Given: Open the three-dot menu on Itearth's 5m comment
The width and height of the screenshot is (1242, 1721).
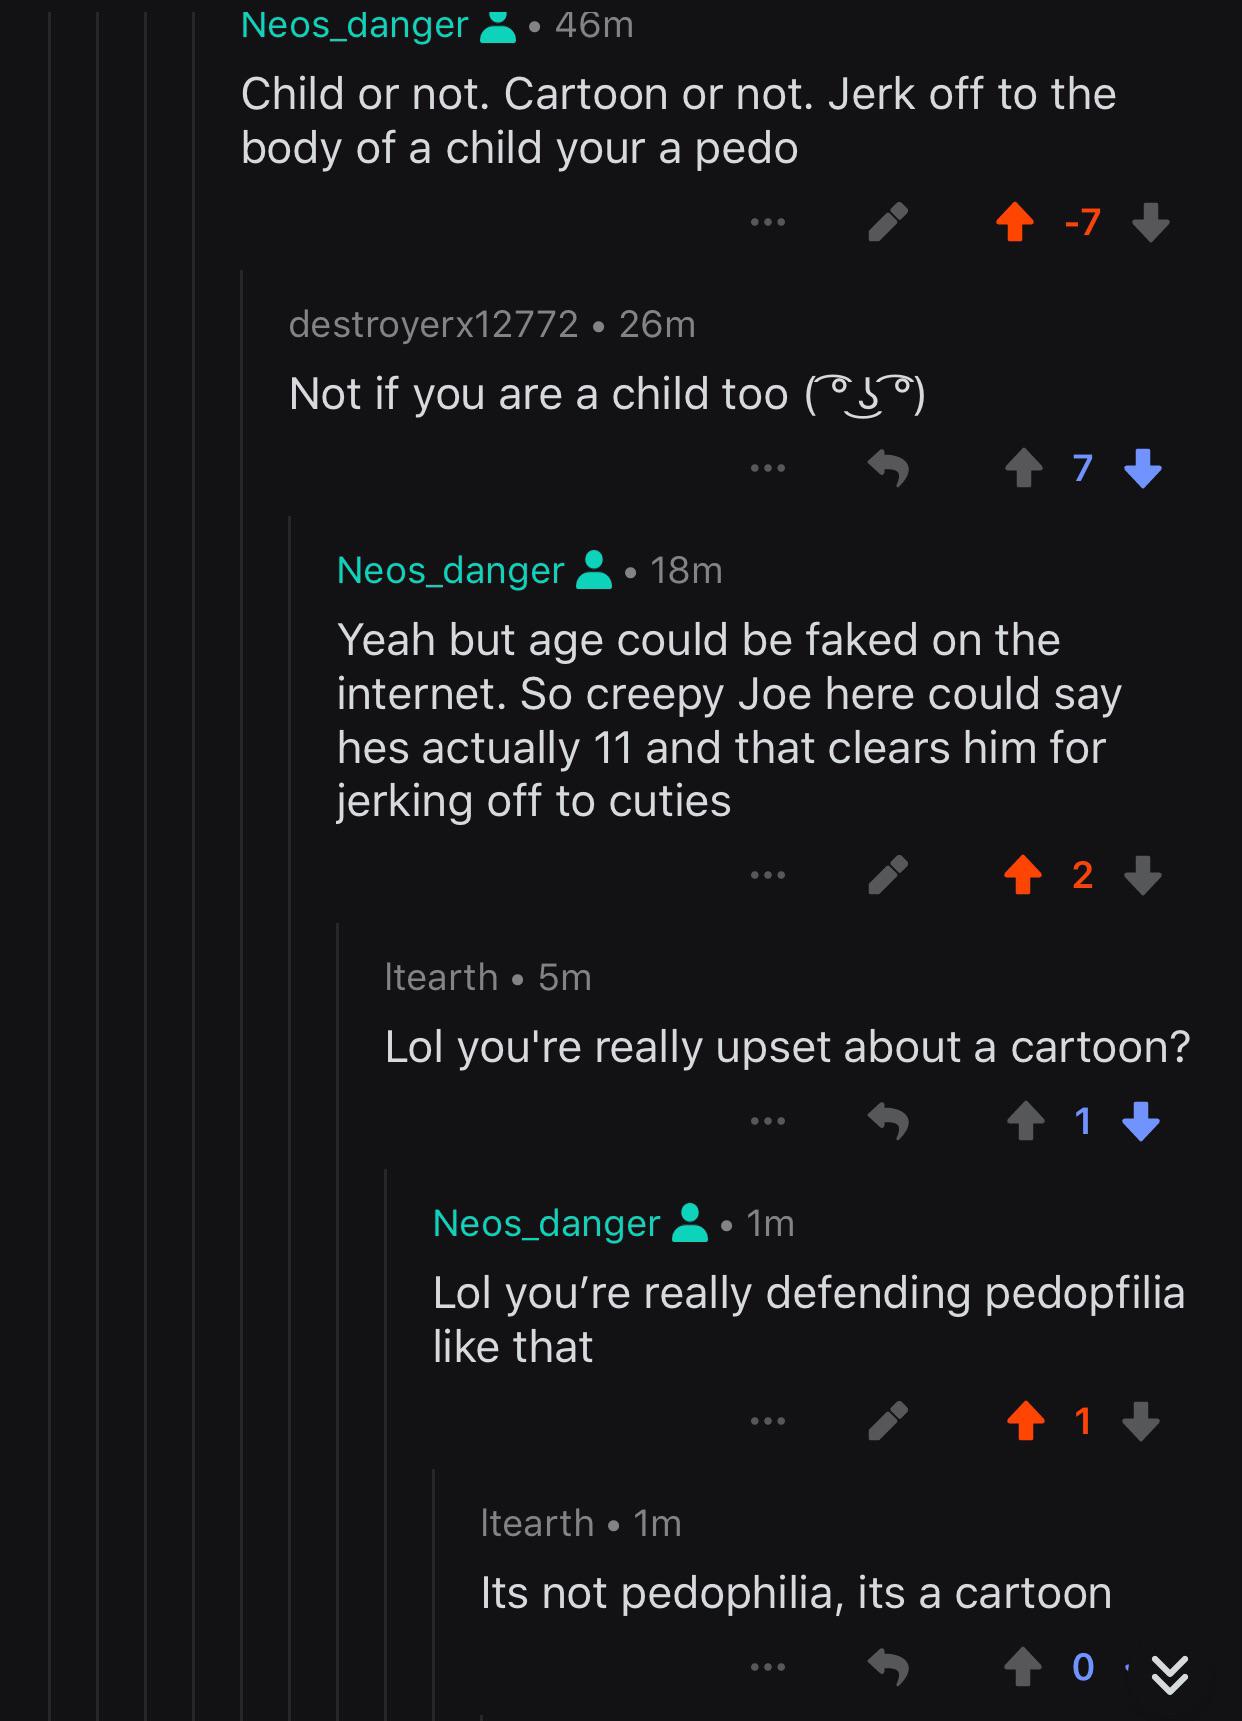Looking at the screenshot, I should click(768, 1120).
